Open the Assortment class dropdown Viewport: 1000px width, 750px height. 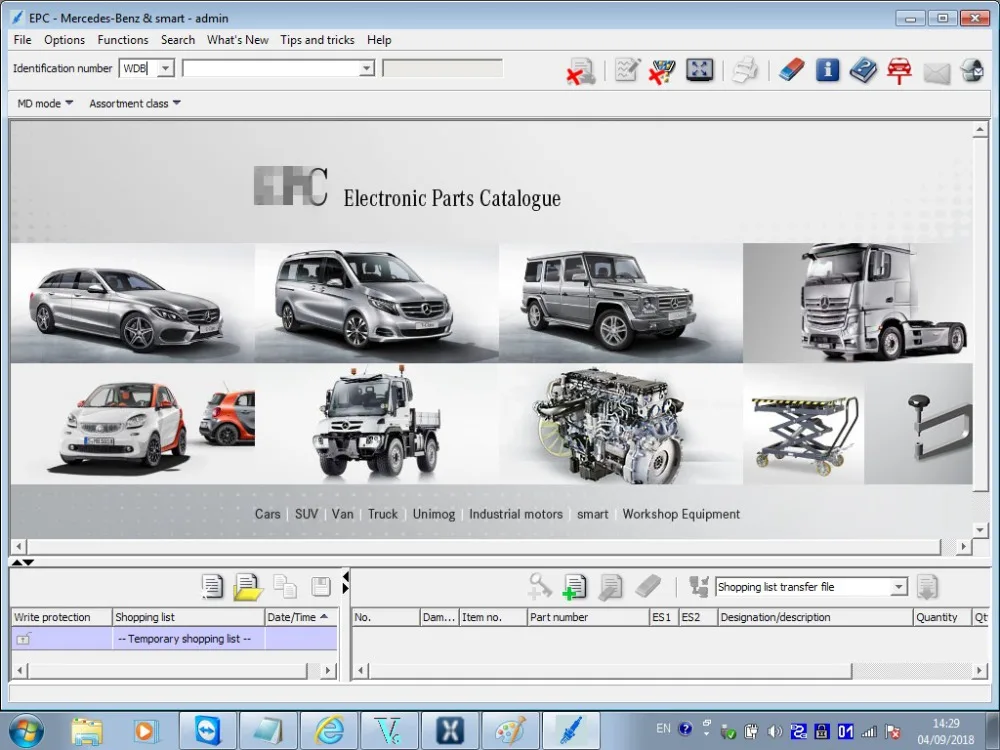tap(135, 103)
